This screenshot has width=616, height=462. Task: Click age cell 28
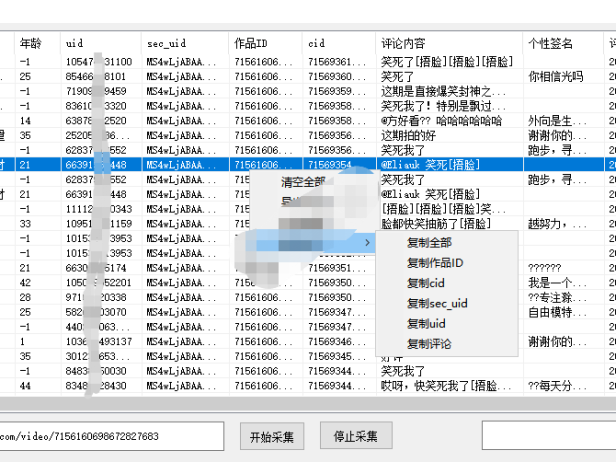25,297
